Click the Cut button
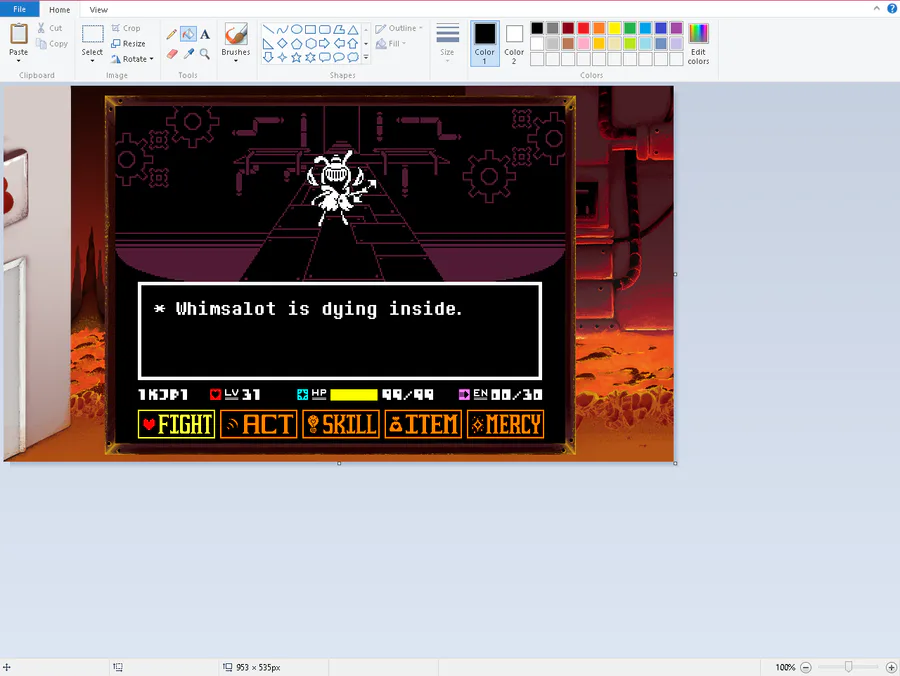 tap(50, 28)
